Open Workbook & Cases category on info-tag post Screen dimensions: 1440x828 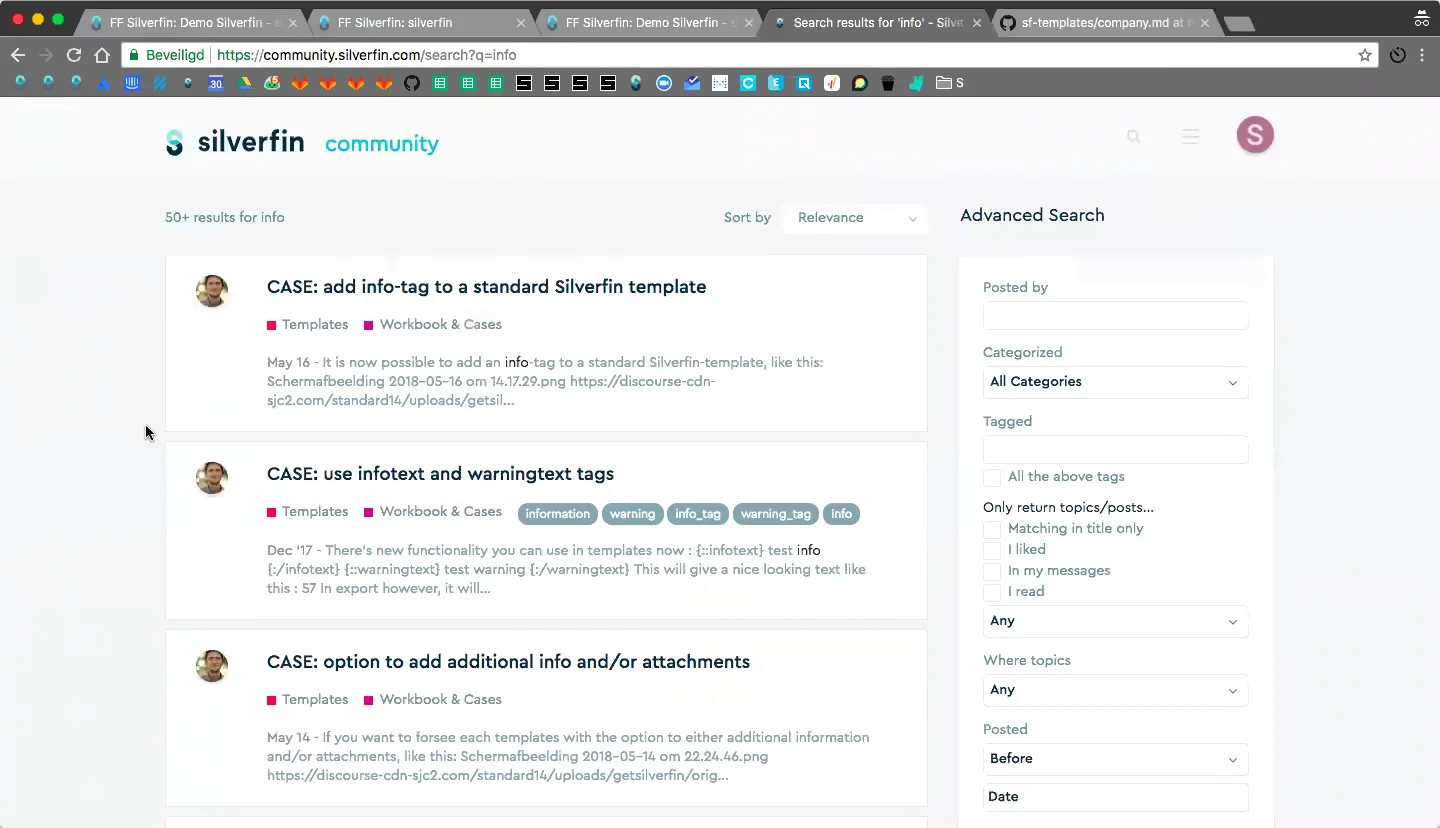tap(433, 325)
